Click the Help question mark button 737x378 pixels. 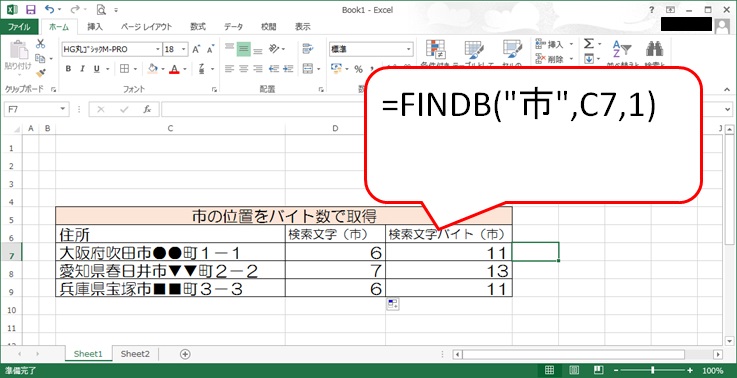(652, 9)
